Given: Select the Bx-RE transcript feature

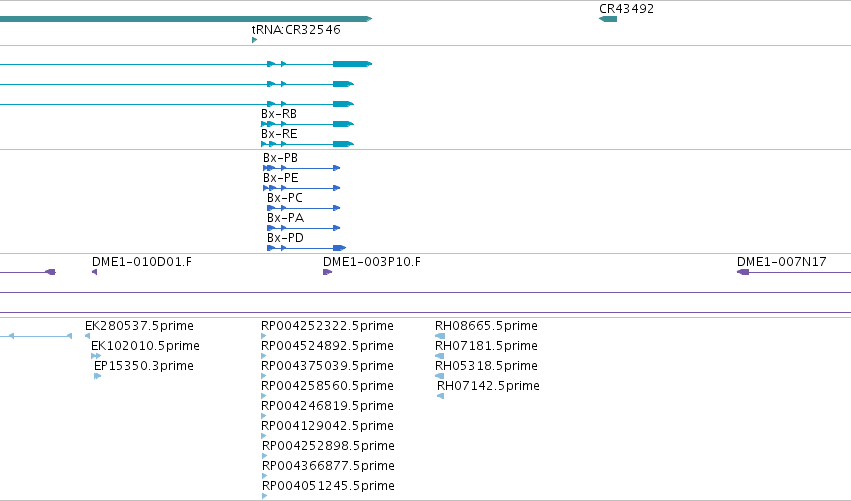Looking at the screenshot, I should click(307, 144).
